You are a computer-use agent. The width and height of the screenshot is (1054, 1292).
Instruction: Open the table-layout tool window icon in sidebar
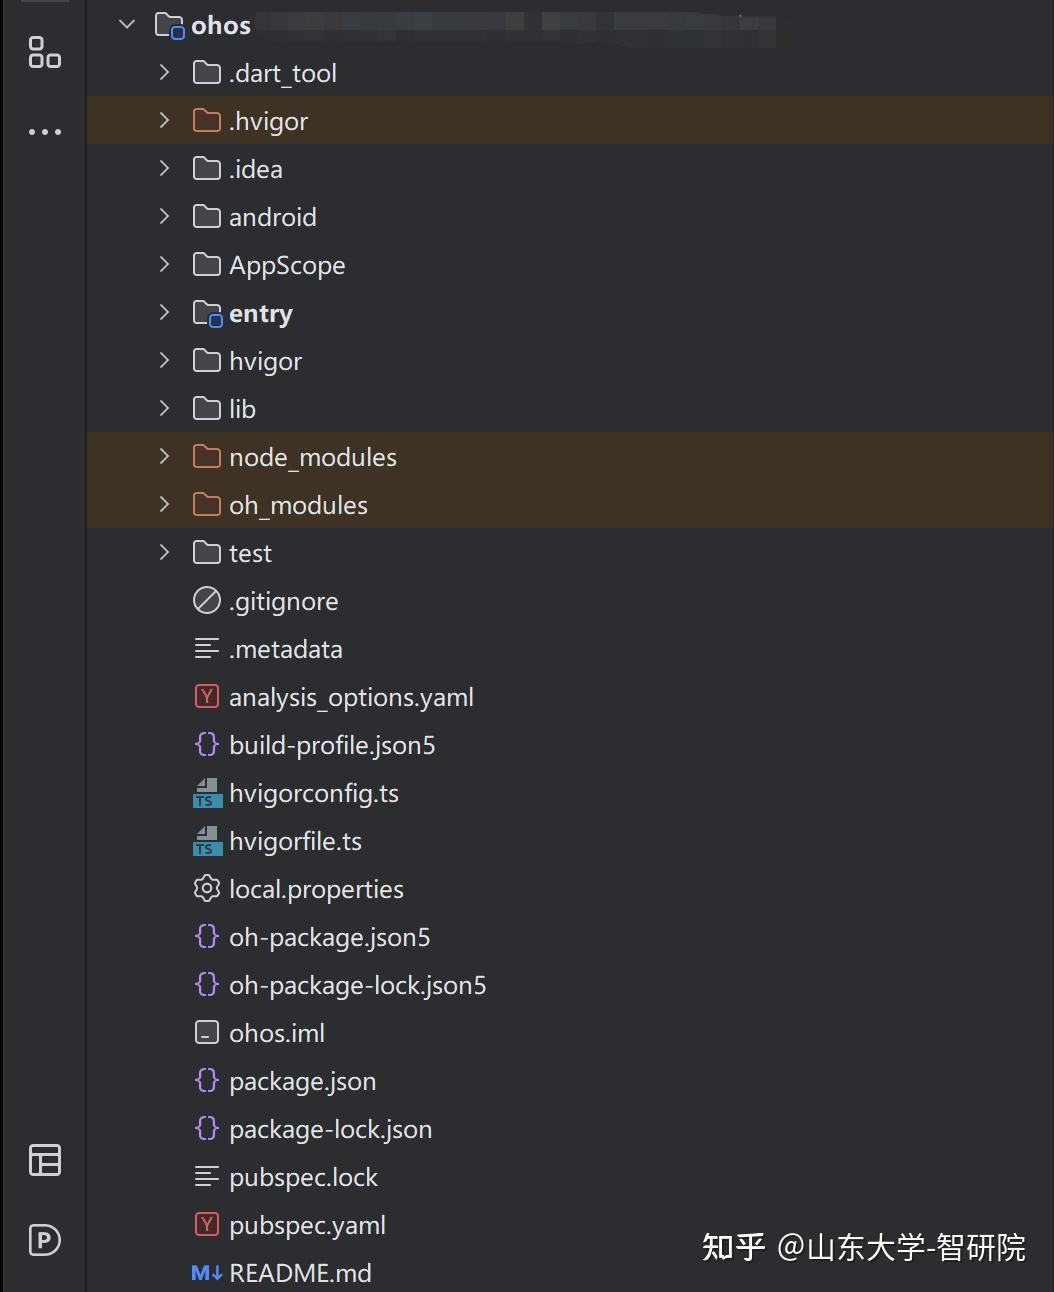pos(45,1160)
